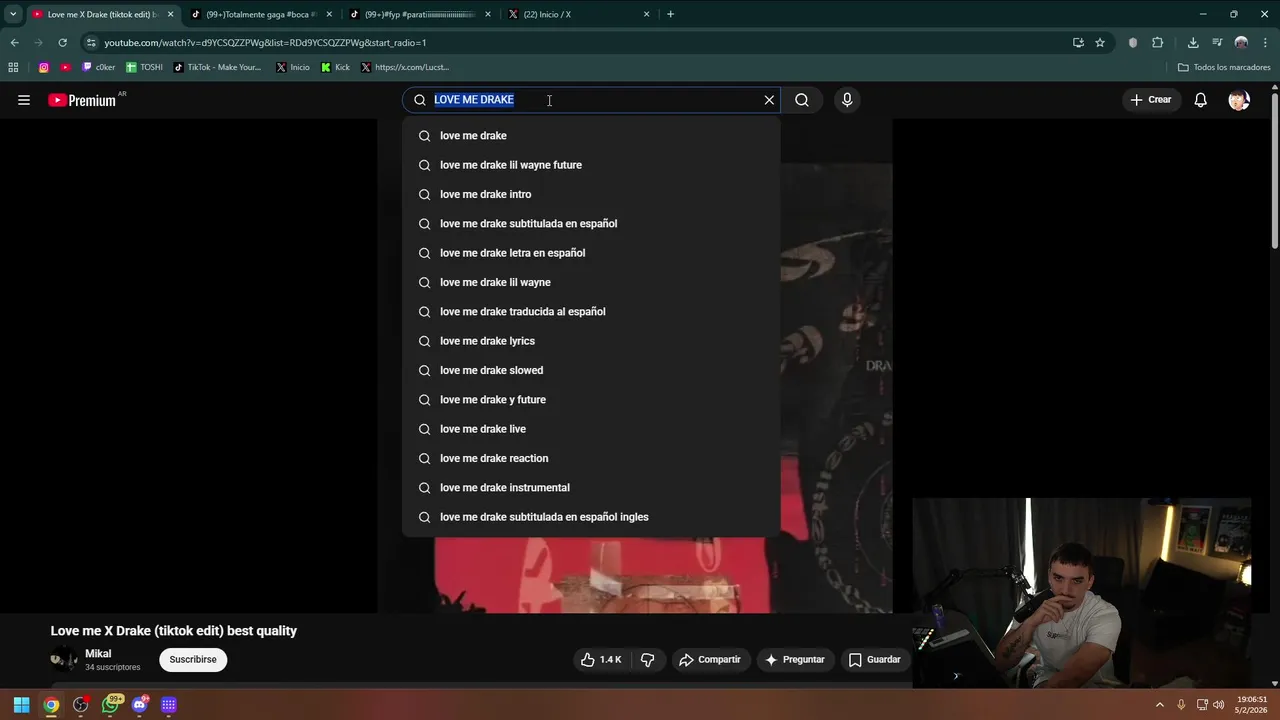The image size is (1280, 720).
Task: Like the video with thumbs up
Action: tap(601, 660)
